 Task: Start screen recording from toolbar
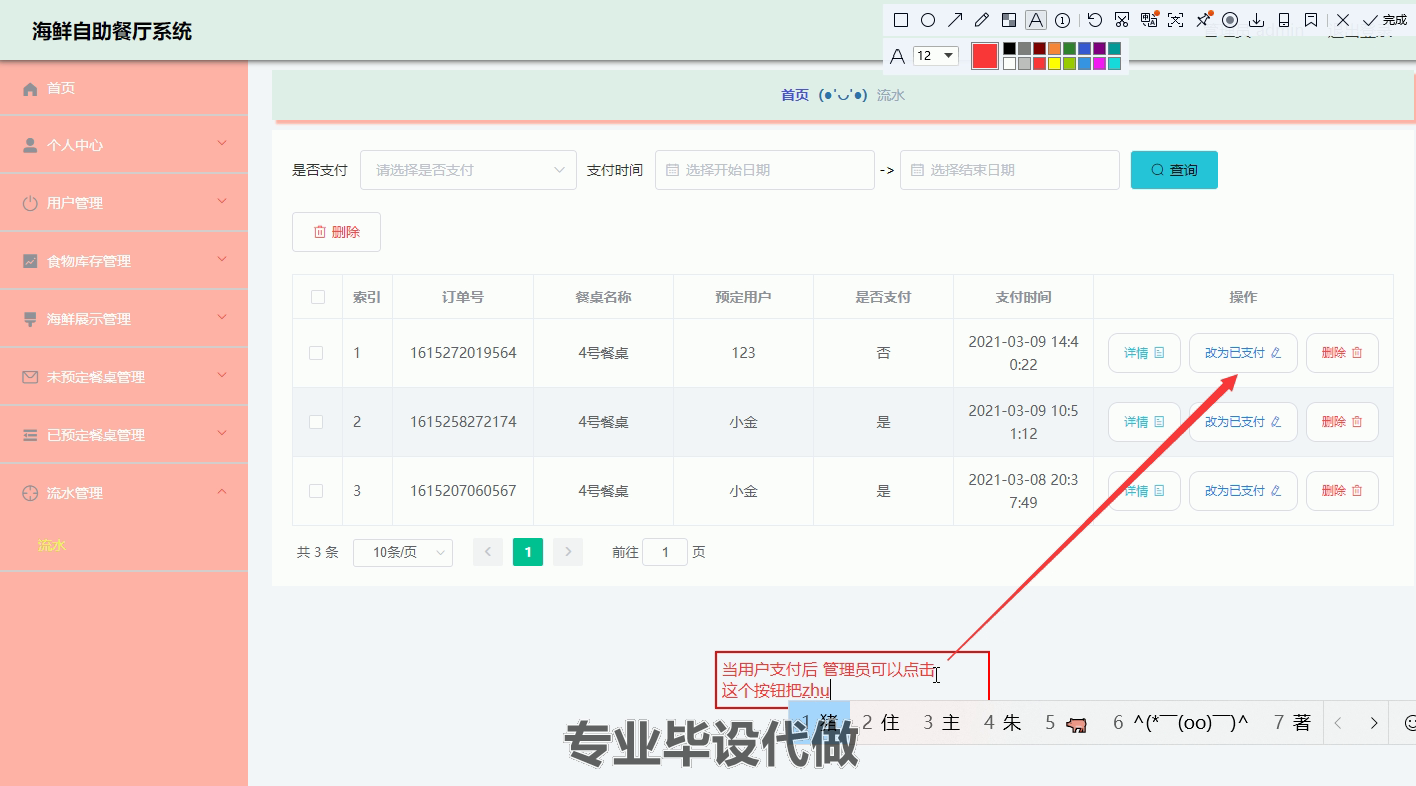(x=1230, y=20)
